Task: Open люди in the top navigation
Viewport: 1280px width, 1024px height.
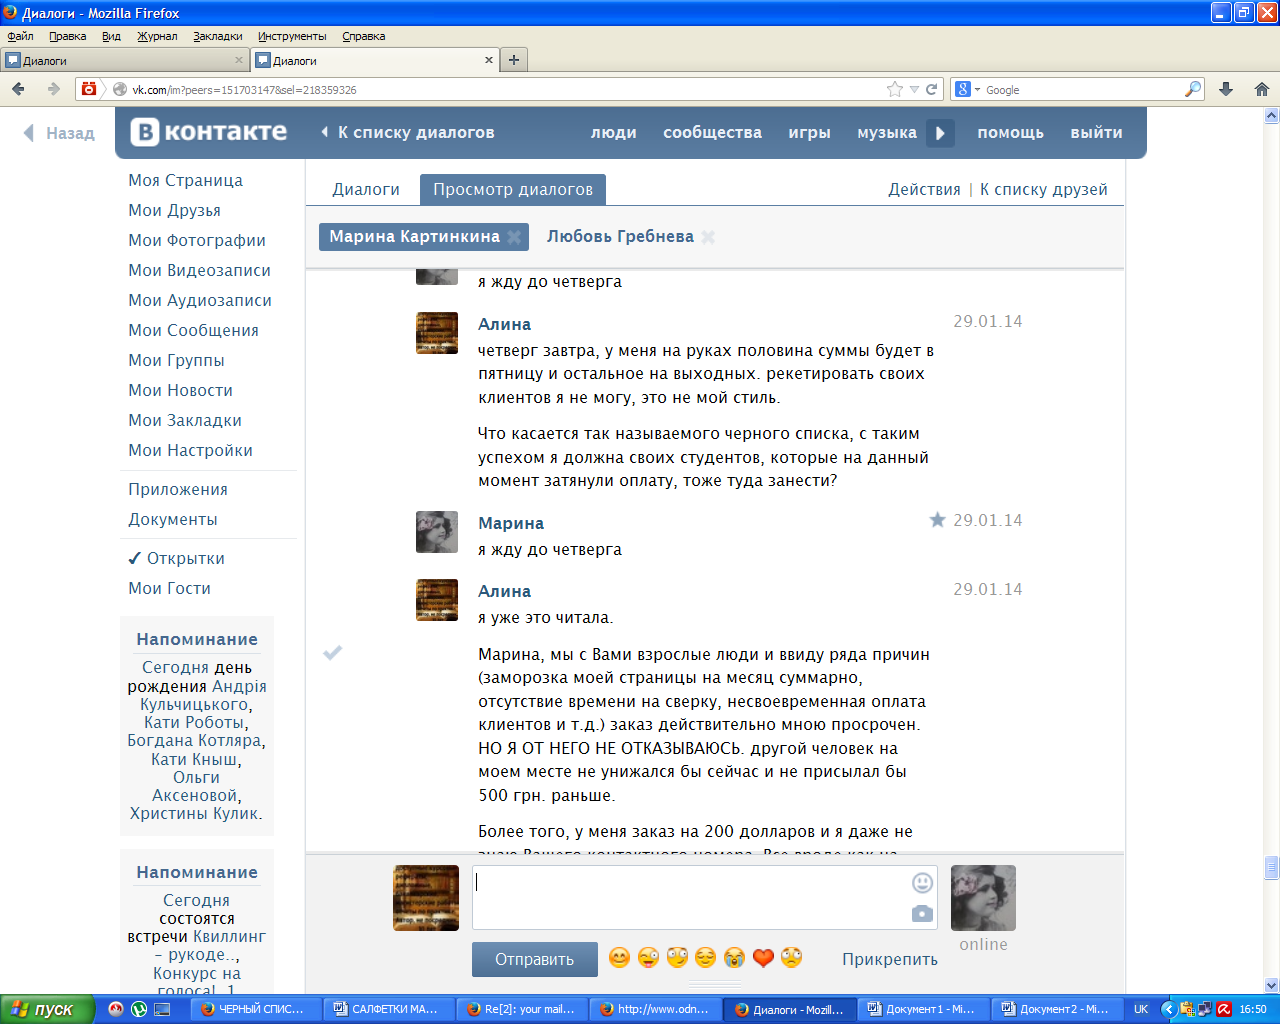Action: pyautogui.click(x=614, y=132)
